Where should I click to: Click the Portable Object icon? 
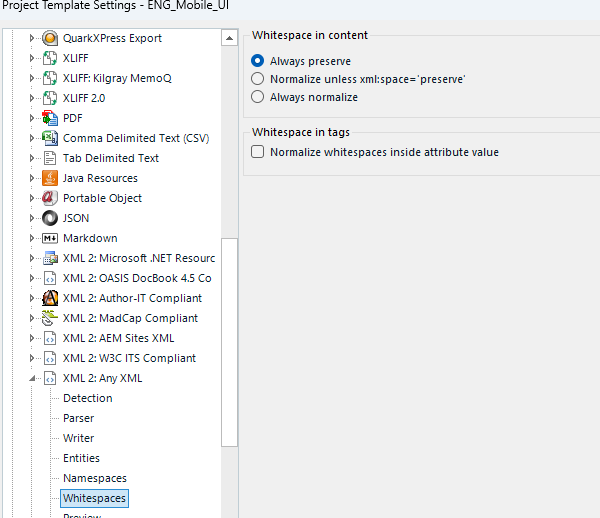(x=50, y=198)
